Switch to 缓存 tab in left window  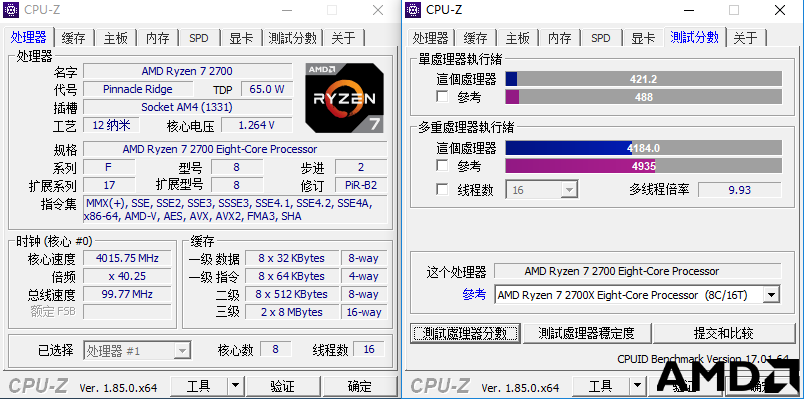tap(73, 38)
